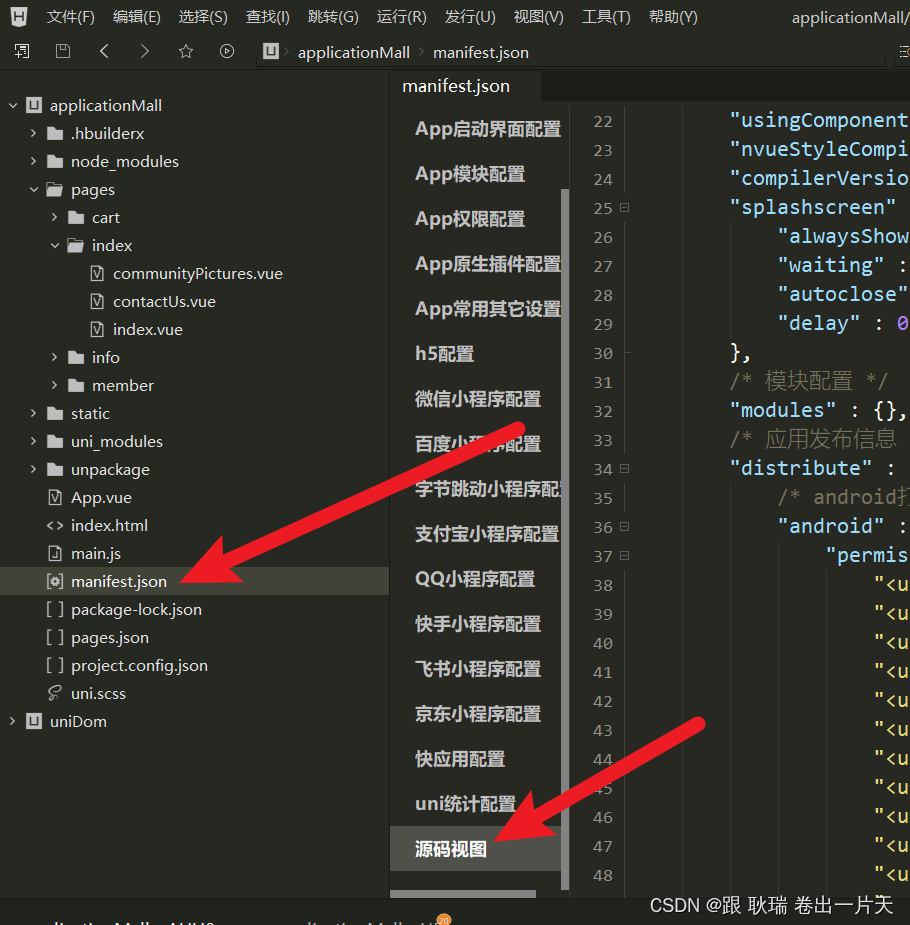Viewport: 910px width, 925px height.
Task: Click the uni.scss style file icon
Action: 55,693
